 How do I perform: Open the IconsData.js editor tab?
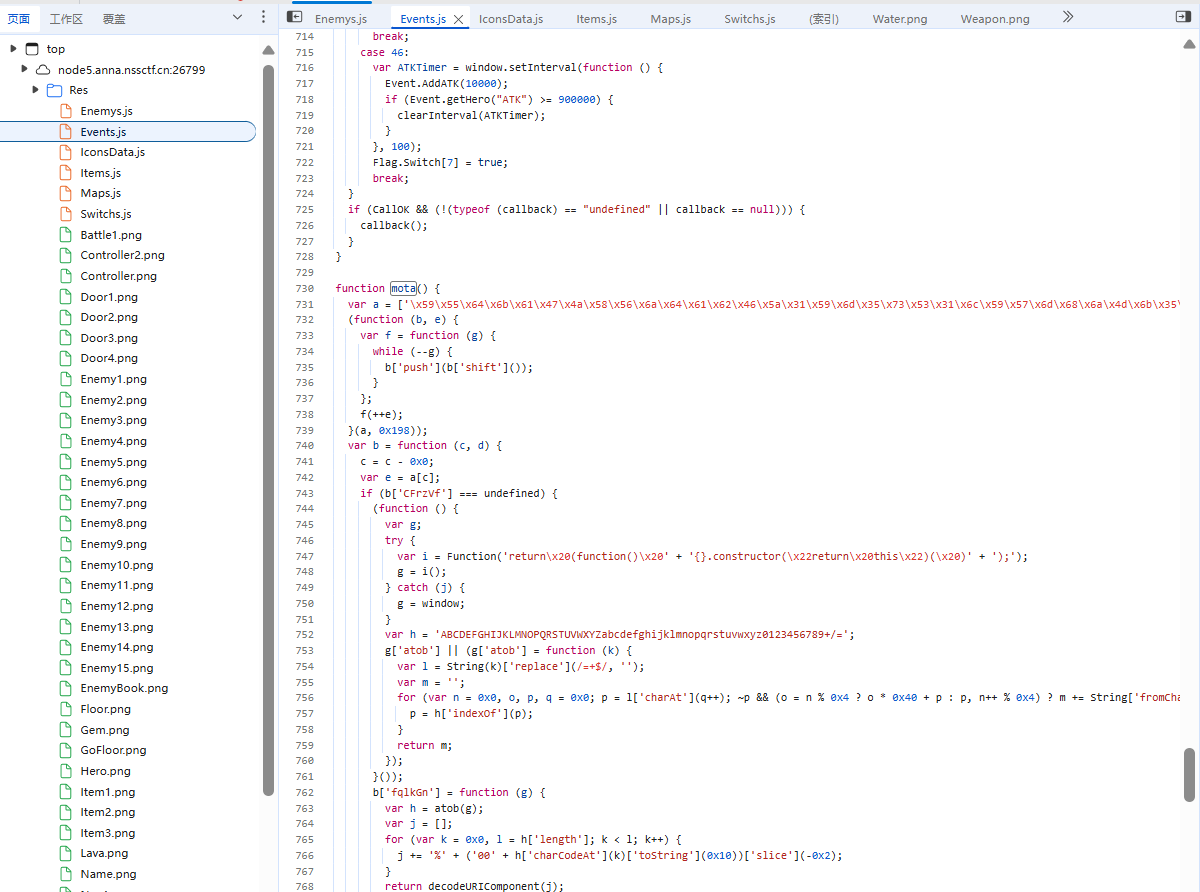click(511, 19)
